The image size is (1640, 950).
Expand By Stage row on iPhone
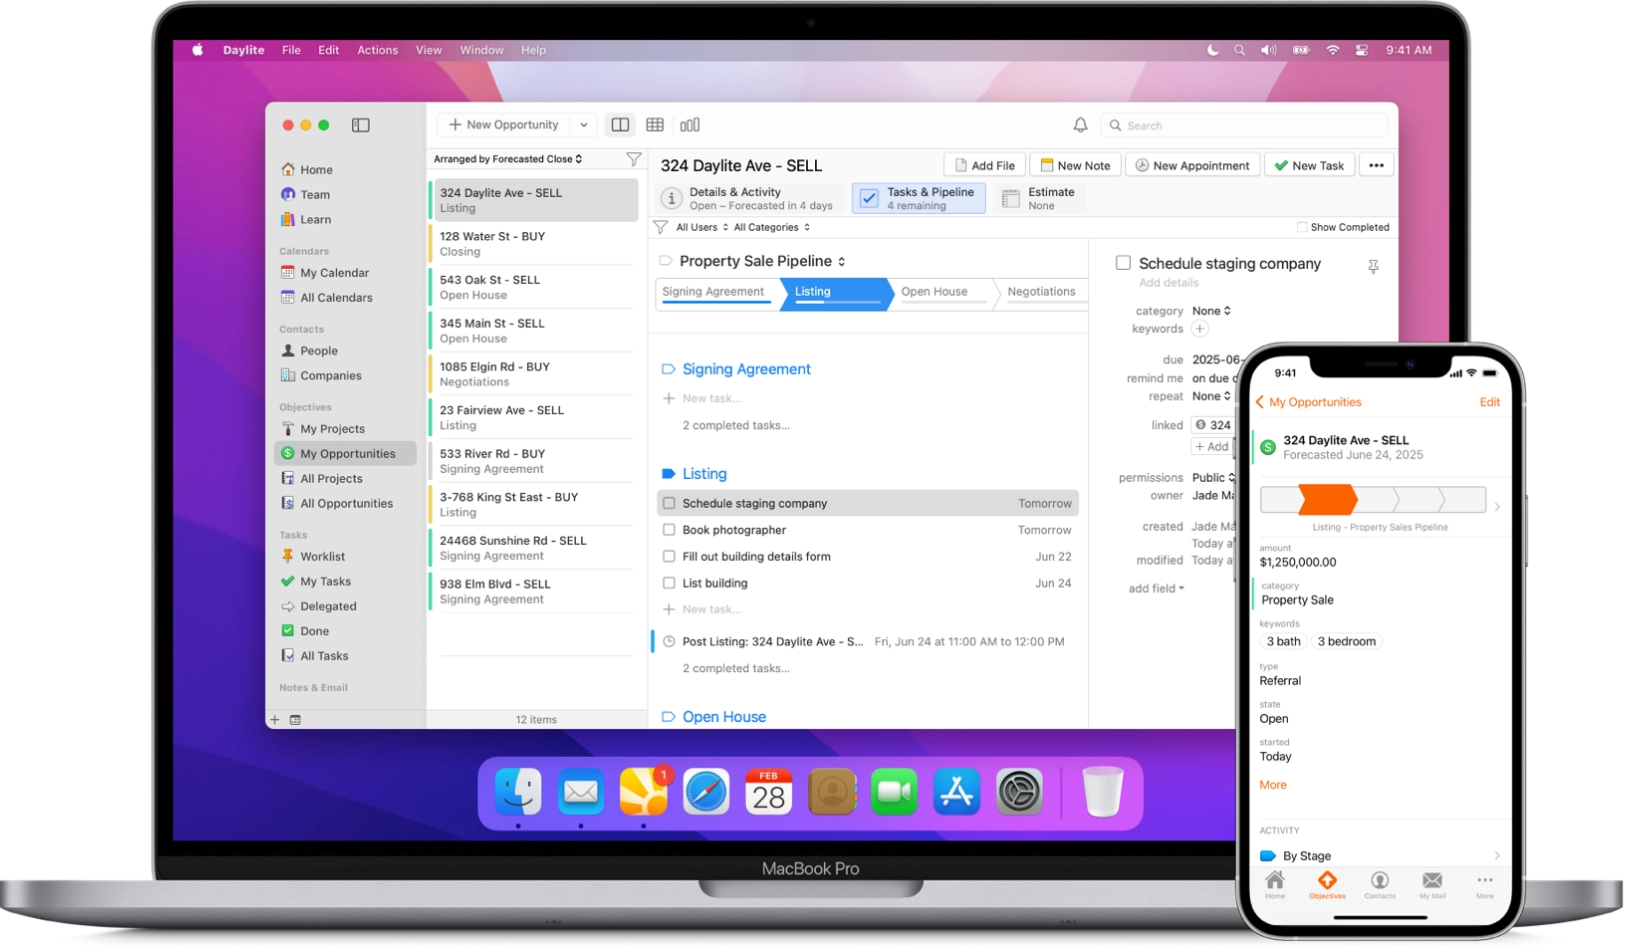(1380, 856)
